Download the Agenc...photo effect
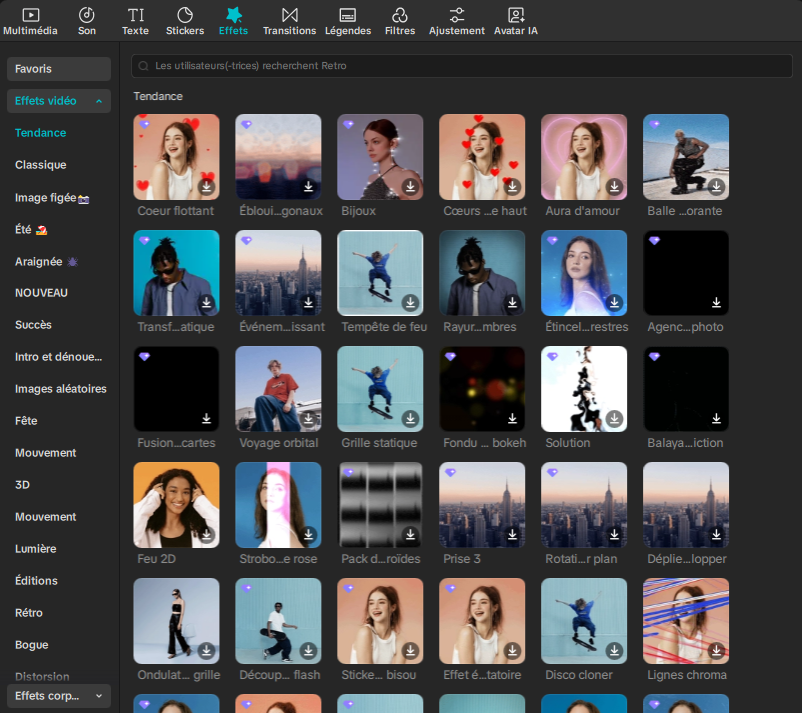The image size is (802, 713). coord(716,303)
